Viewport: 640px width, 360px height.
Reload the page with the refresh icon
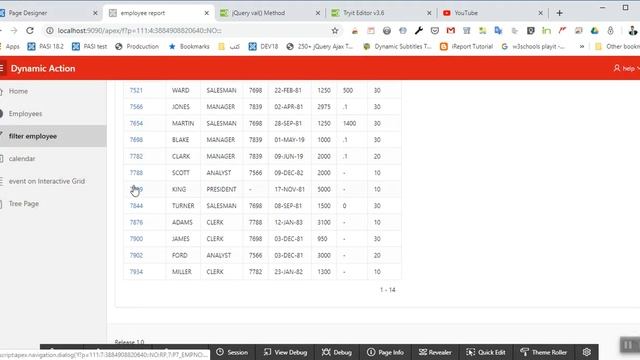coord(30,31)
